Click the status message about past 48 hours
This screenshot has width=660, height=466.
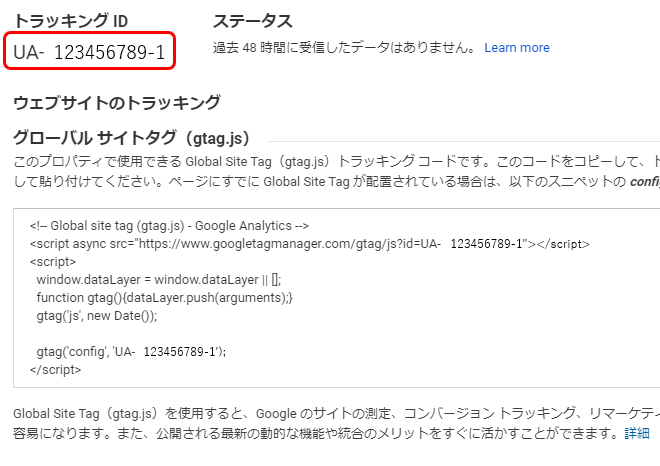pyautogui.click(x=344, y=48)
